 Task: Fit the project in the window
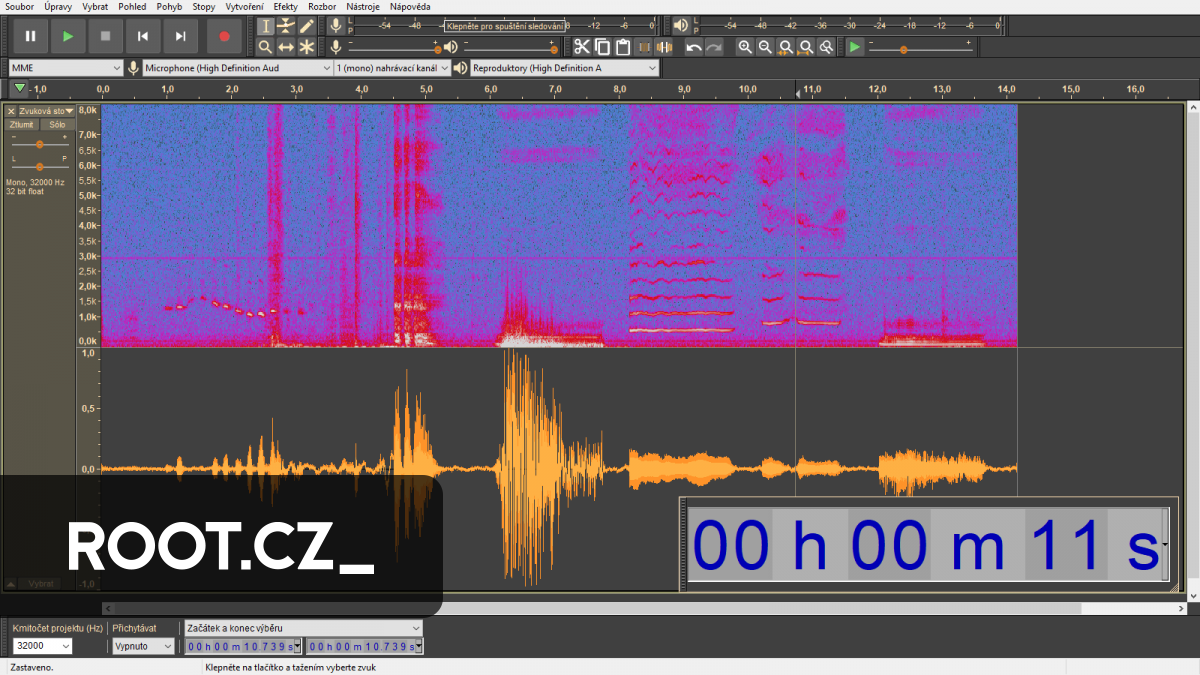pyautogui.click(x=808, y=47)
